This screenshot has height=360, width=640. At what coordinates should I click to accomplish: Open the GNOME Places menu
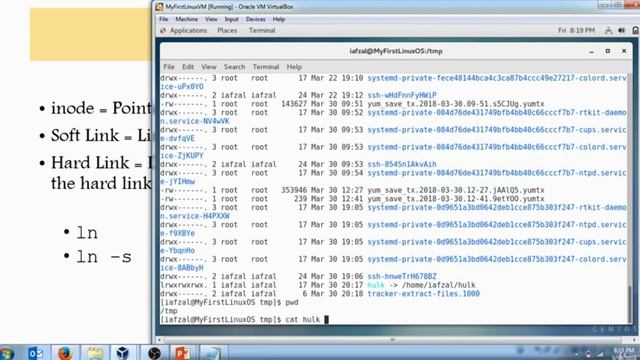(227, 31)
